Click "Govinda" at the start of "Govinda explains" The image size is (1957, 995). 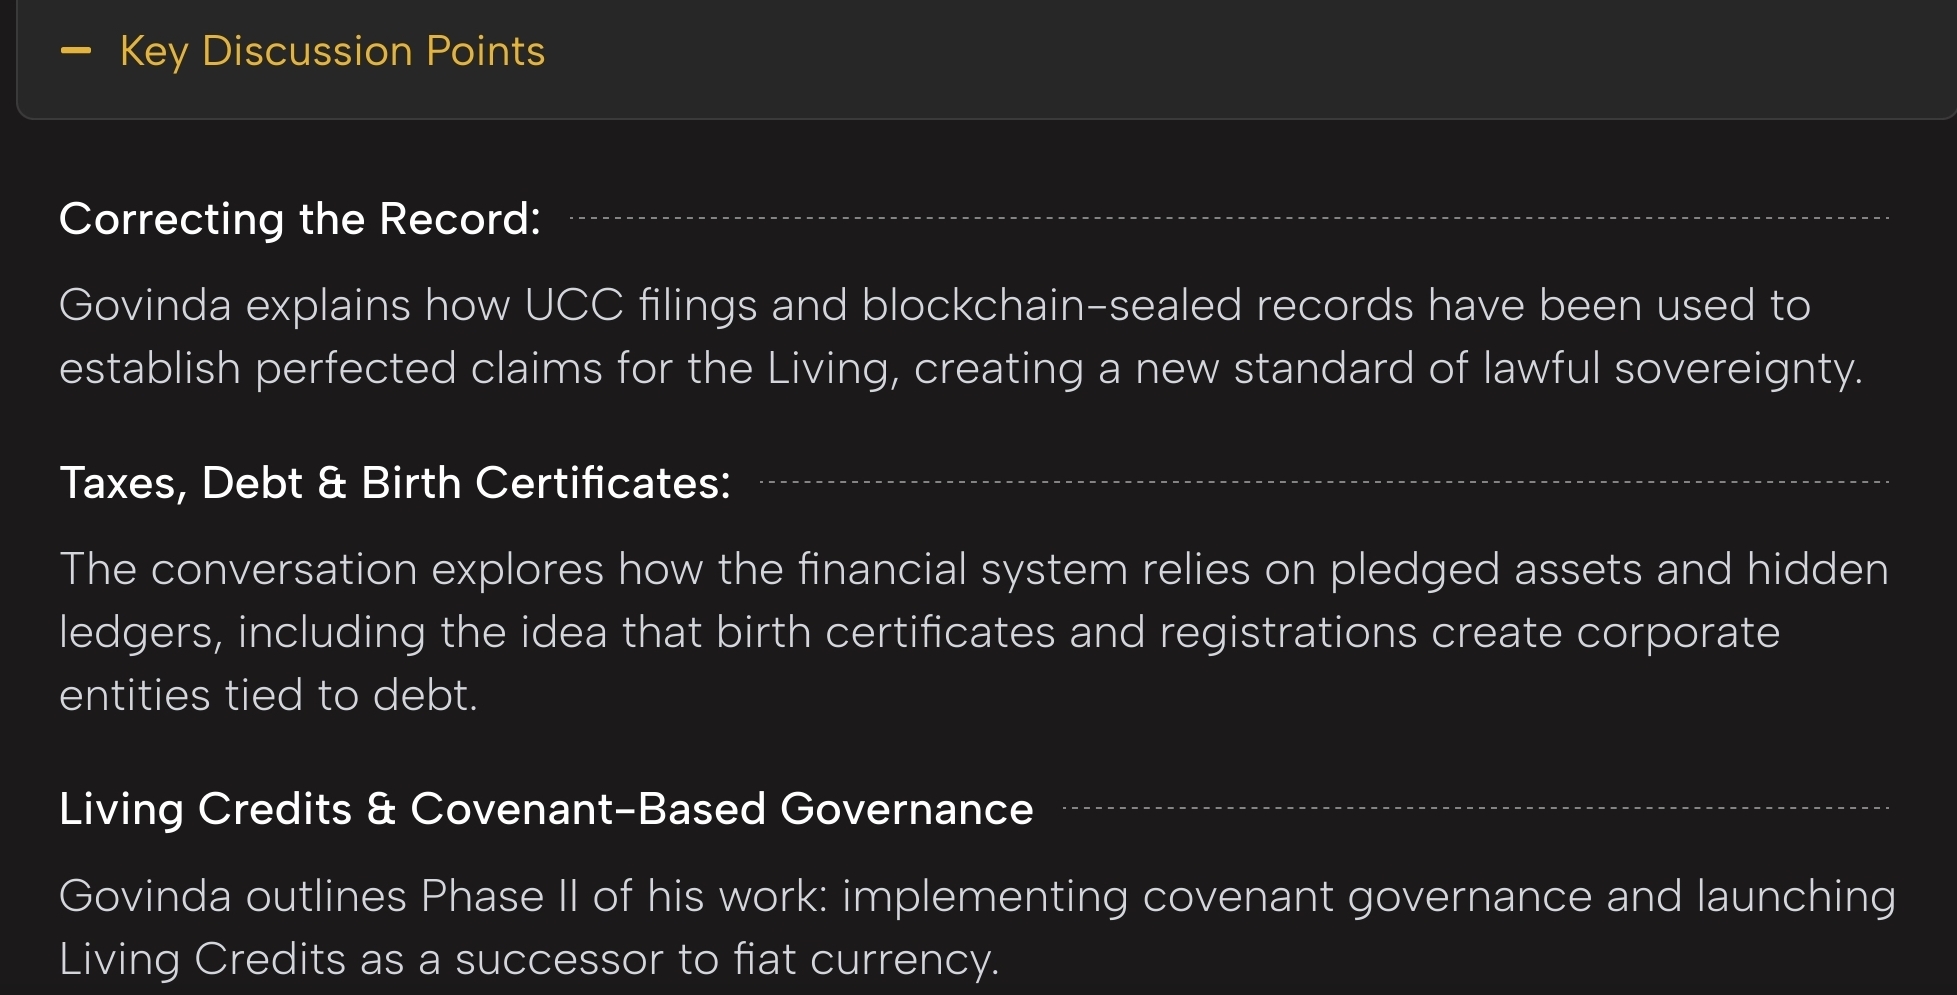coord(145,305)
